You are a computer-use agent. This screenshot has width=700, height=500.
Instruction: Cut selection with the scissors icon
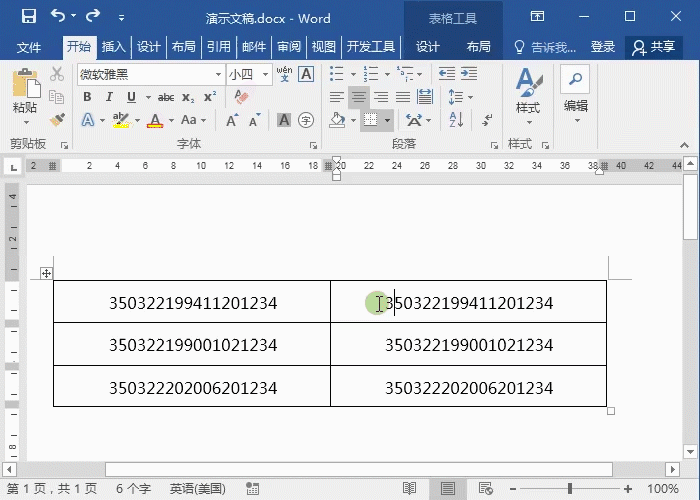coord(57,74)
